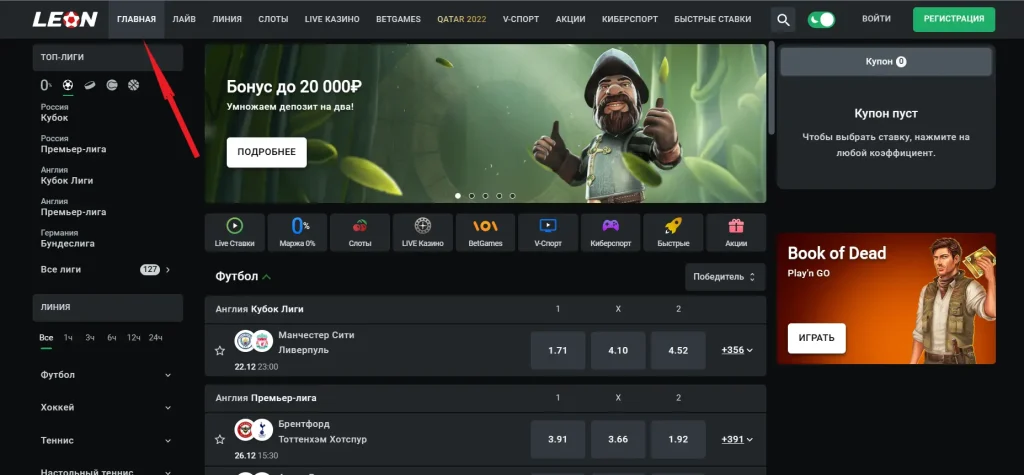
Task: Open the Акции gift tile
Action: [x=736, y=233]
